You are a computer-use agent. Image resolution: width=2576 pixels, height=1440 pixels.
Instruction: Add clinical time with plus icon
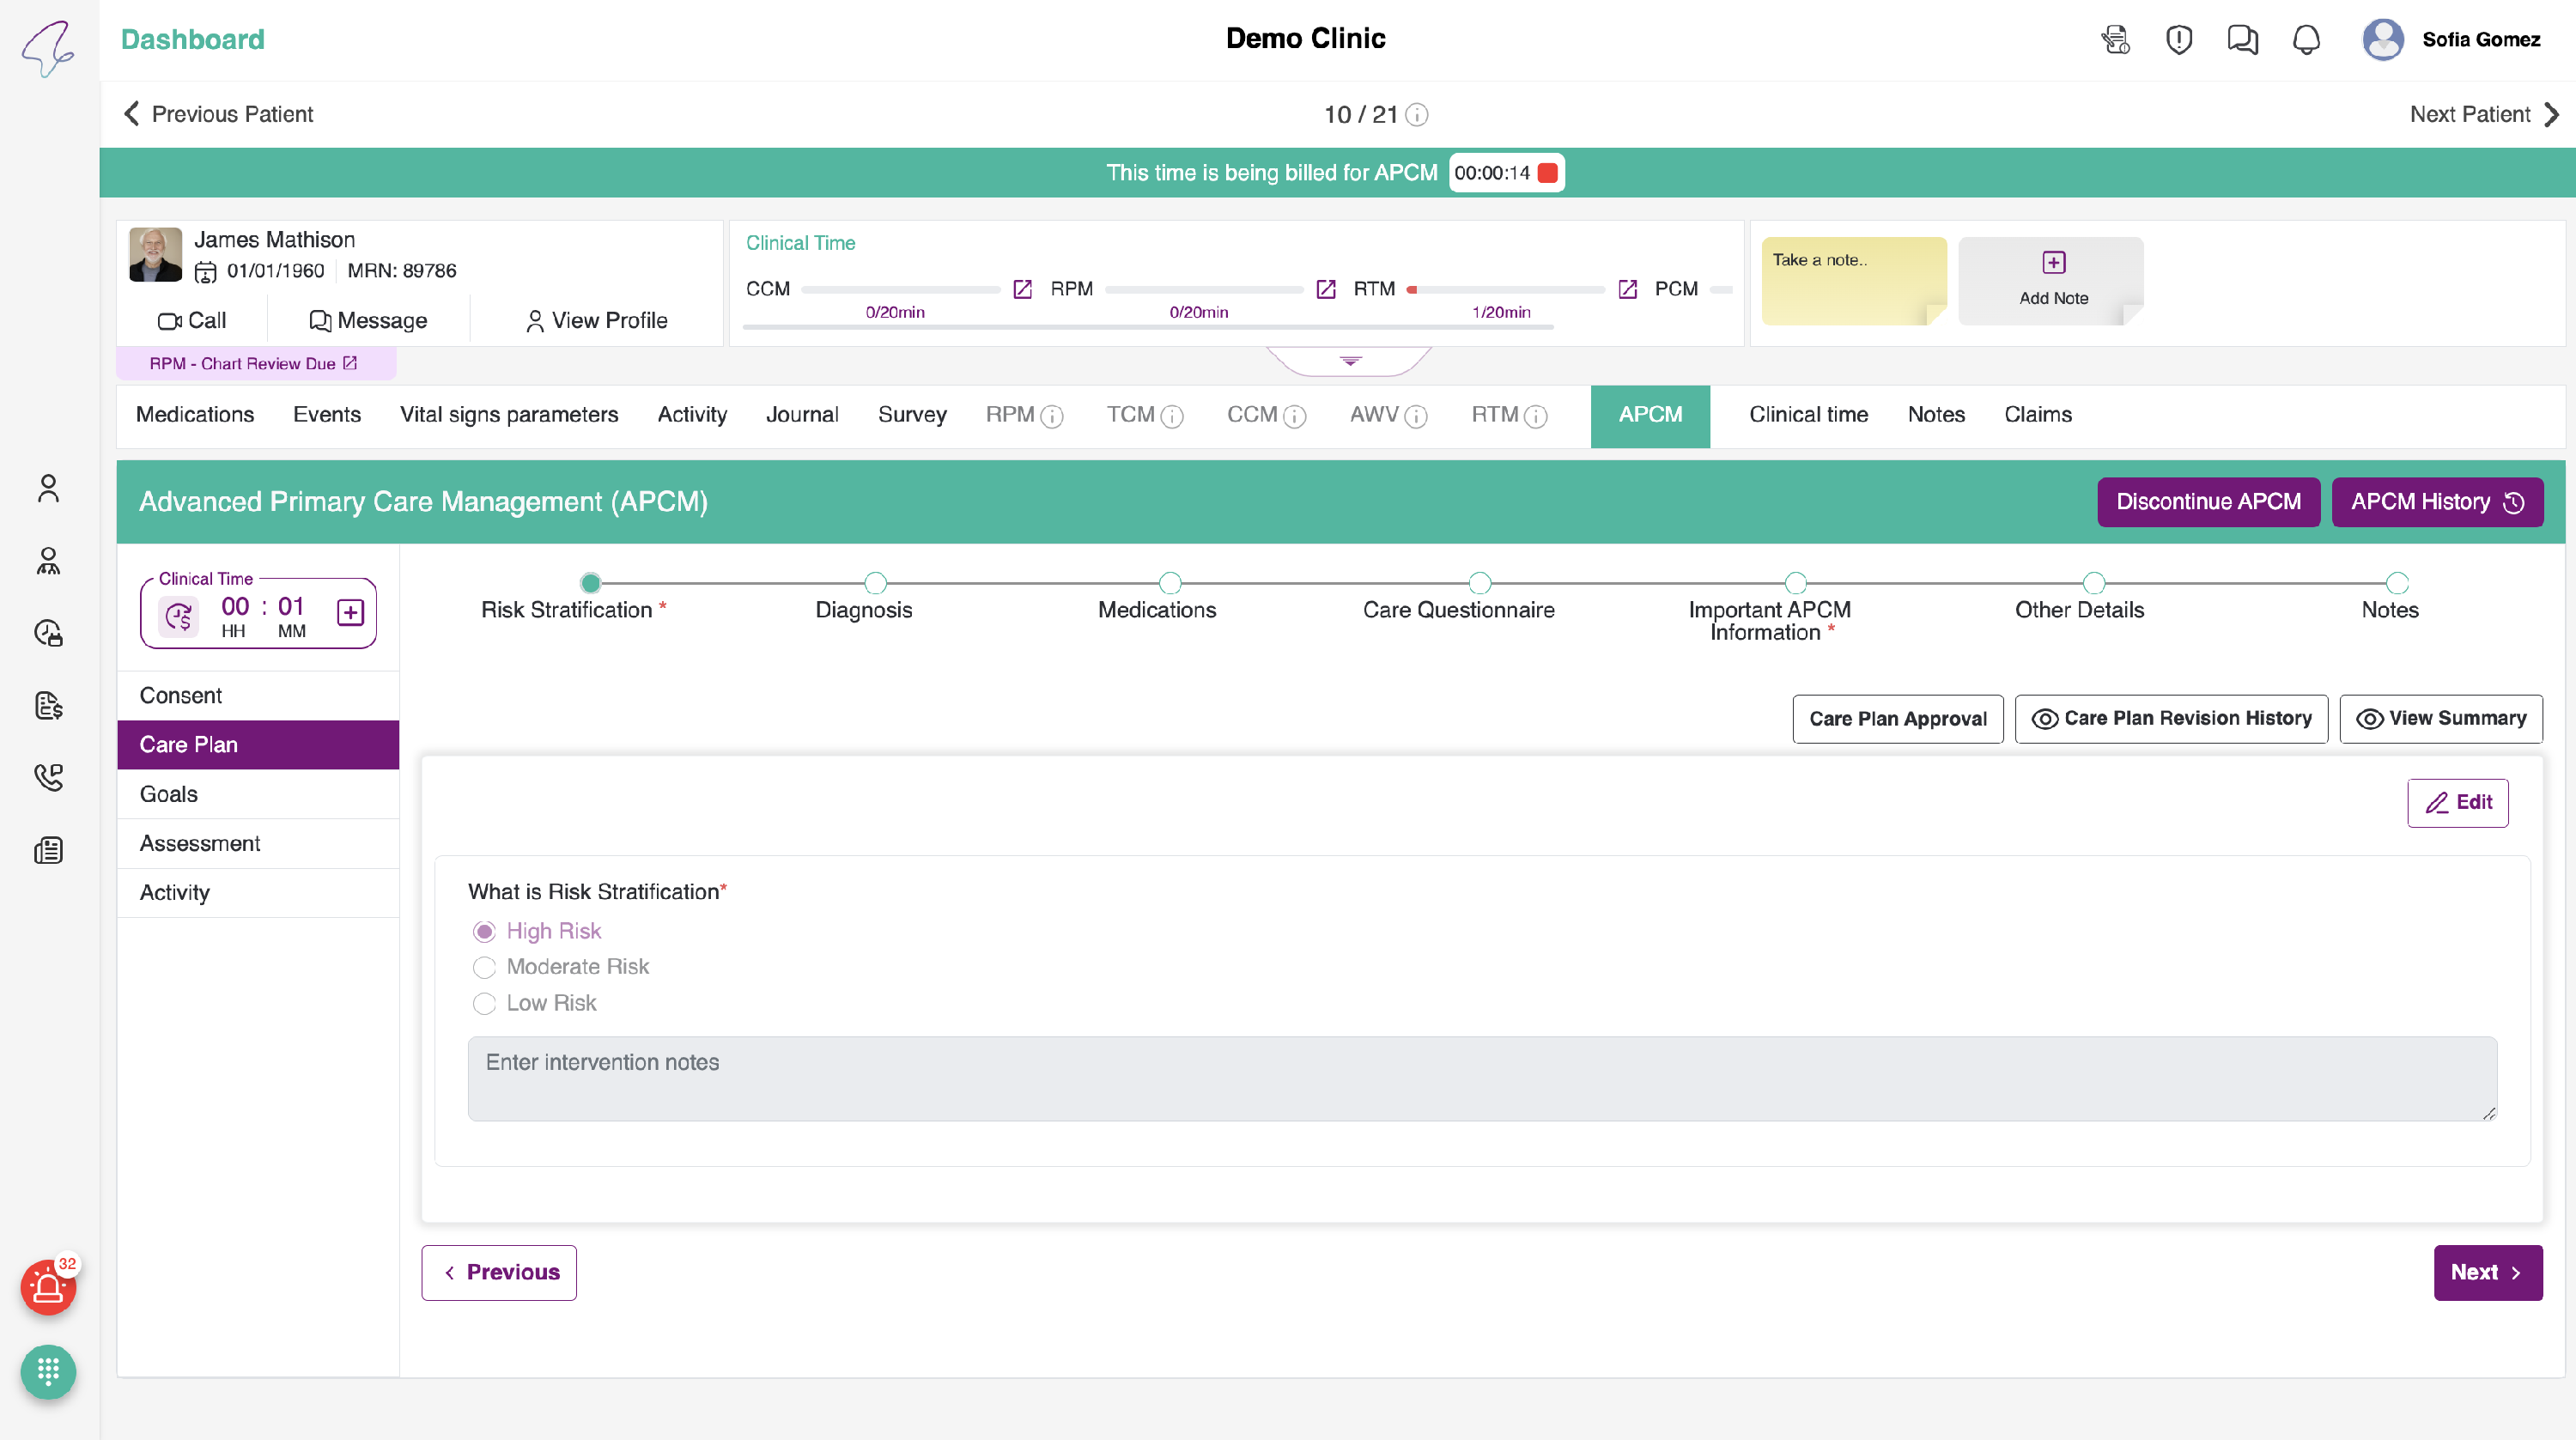pyautogui.click(x=350, y=613)
